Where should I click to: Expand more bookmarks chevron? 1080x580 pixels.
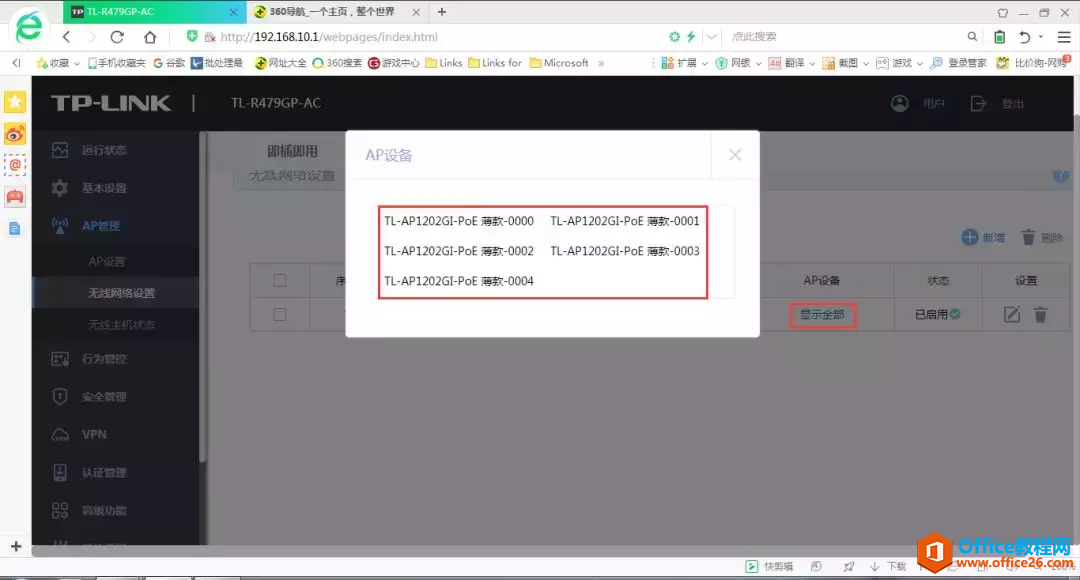pos(601,63)
